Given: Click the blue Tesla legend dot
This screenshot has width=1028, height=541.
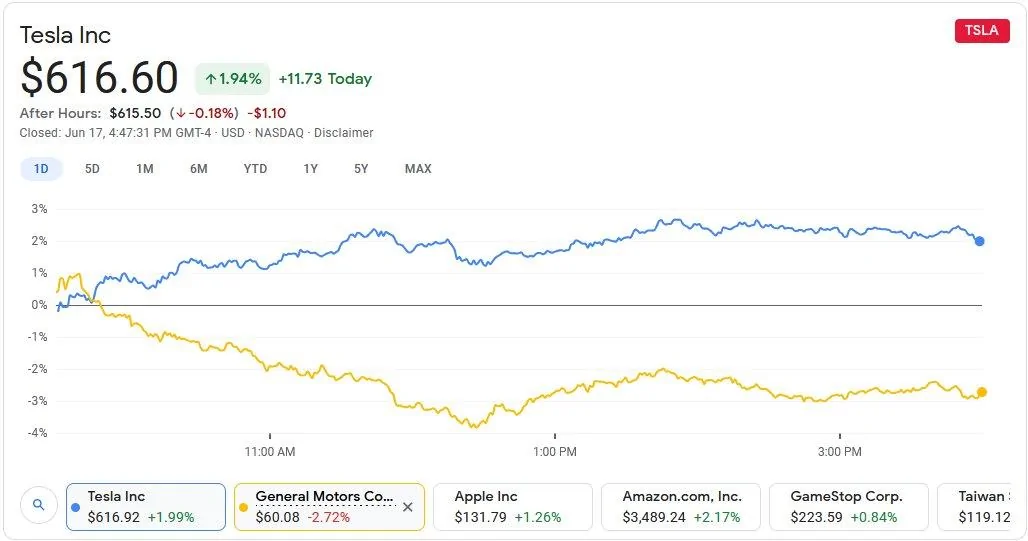Looking at the screenshot, I should click(76, 507).
